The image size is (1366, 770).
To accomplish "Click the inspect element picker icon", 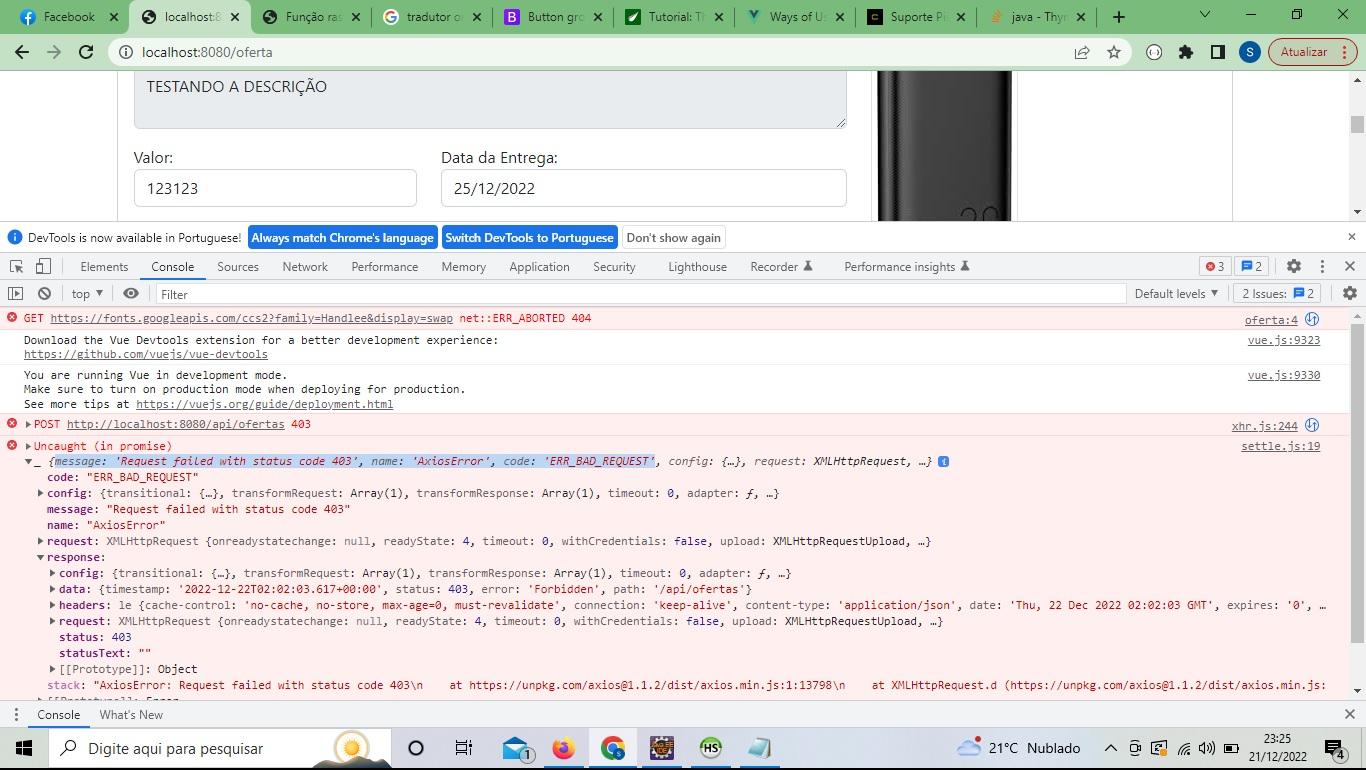I will click(17, 266).
